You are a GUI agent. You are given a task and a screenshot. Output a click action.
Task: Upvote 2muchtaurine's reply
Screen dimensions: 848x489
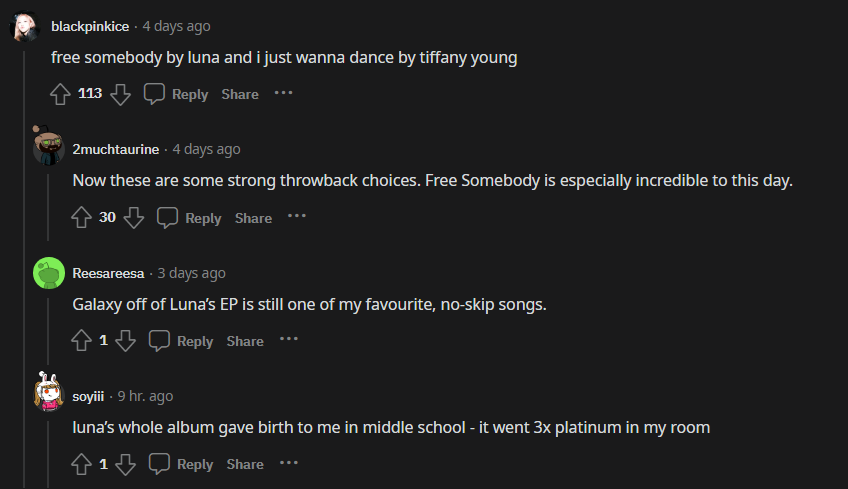[x=82, y=218]
